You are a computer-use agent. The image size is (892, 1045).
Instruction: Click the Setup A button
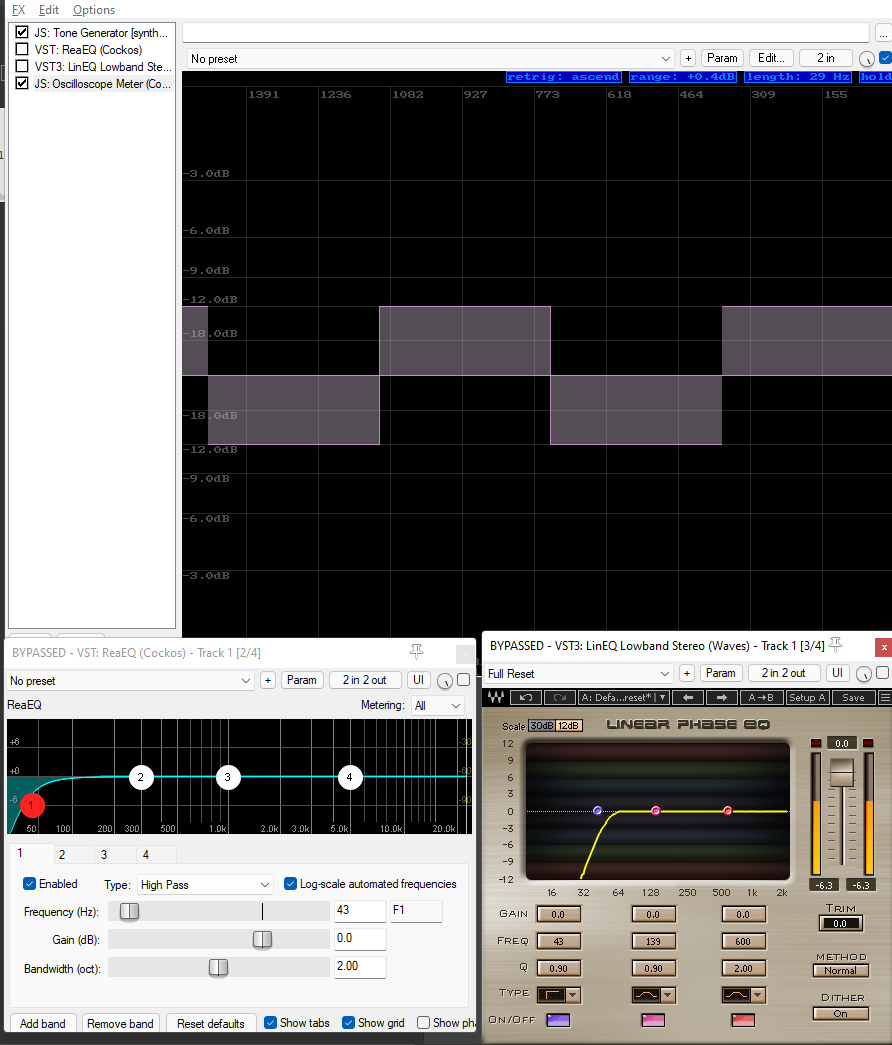point(807,697)
